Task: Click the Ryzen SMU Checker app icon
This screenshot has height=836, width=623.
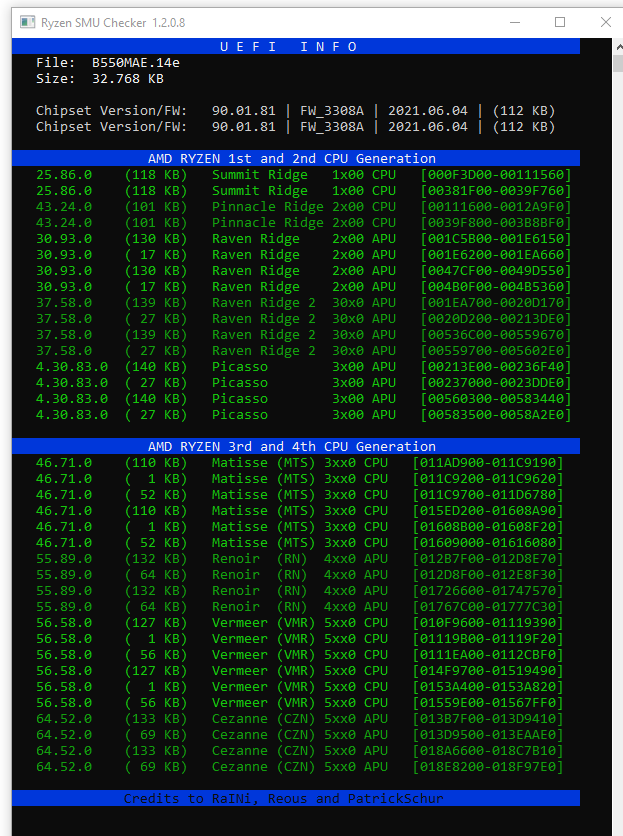Action: point(27,22)
